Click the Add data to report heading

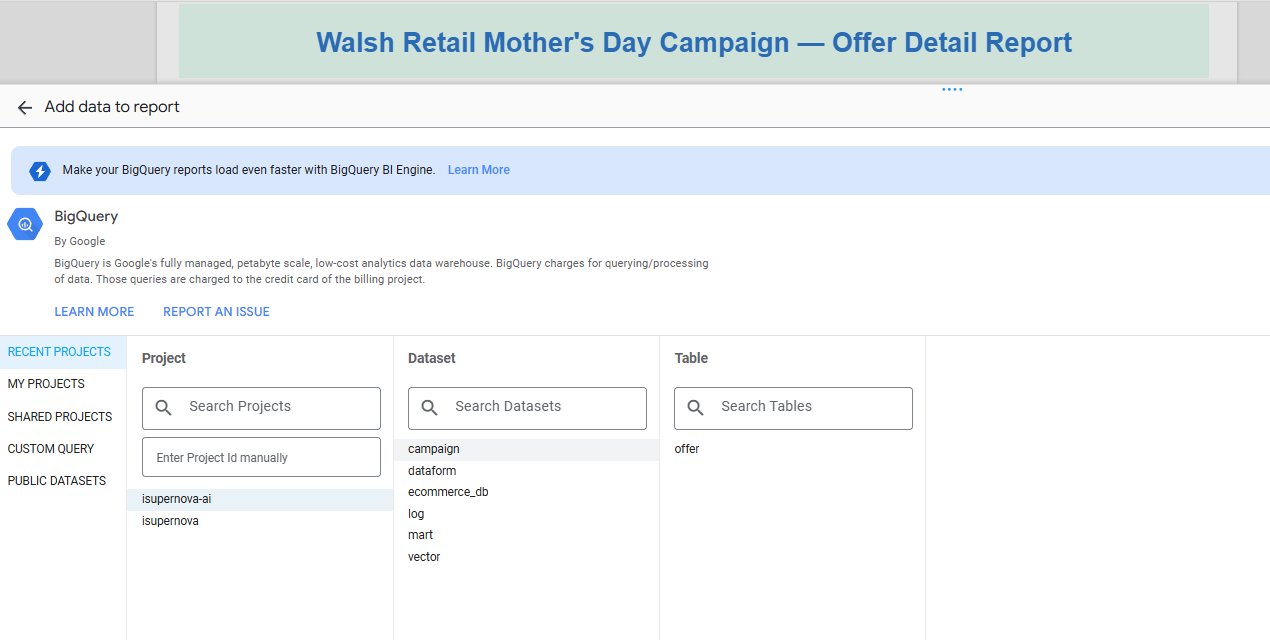tap(112, 107)
